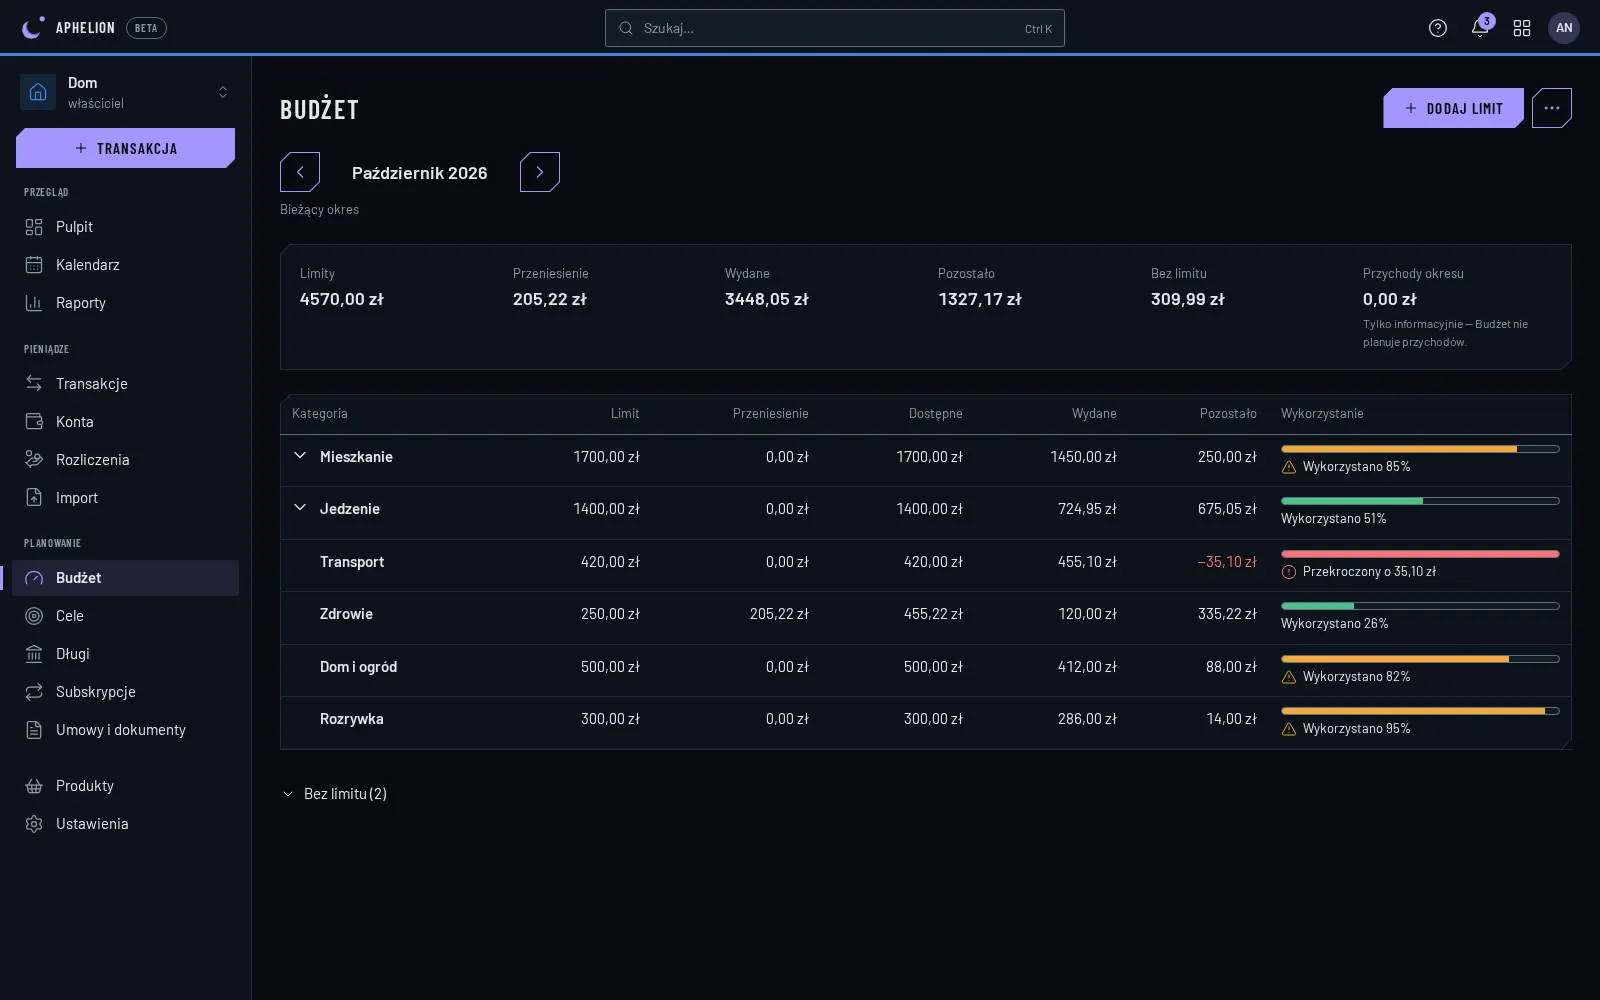1600x1000 pixels.
Task: Click the Dom house icon
Action: 38,92
